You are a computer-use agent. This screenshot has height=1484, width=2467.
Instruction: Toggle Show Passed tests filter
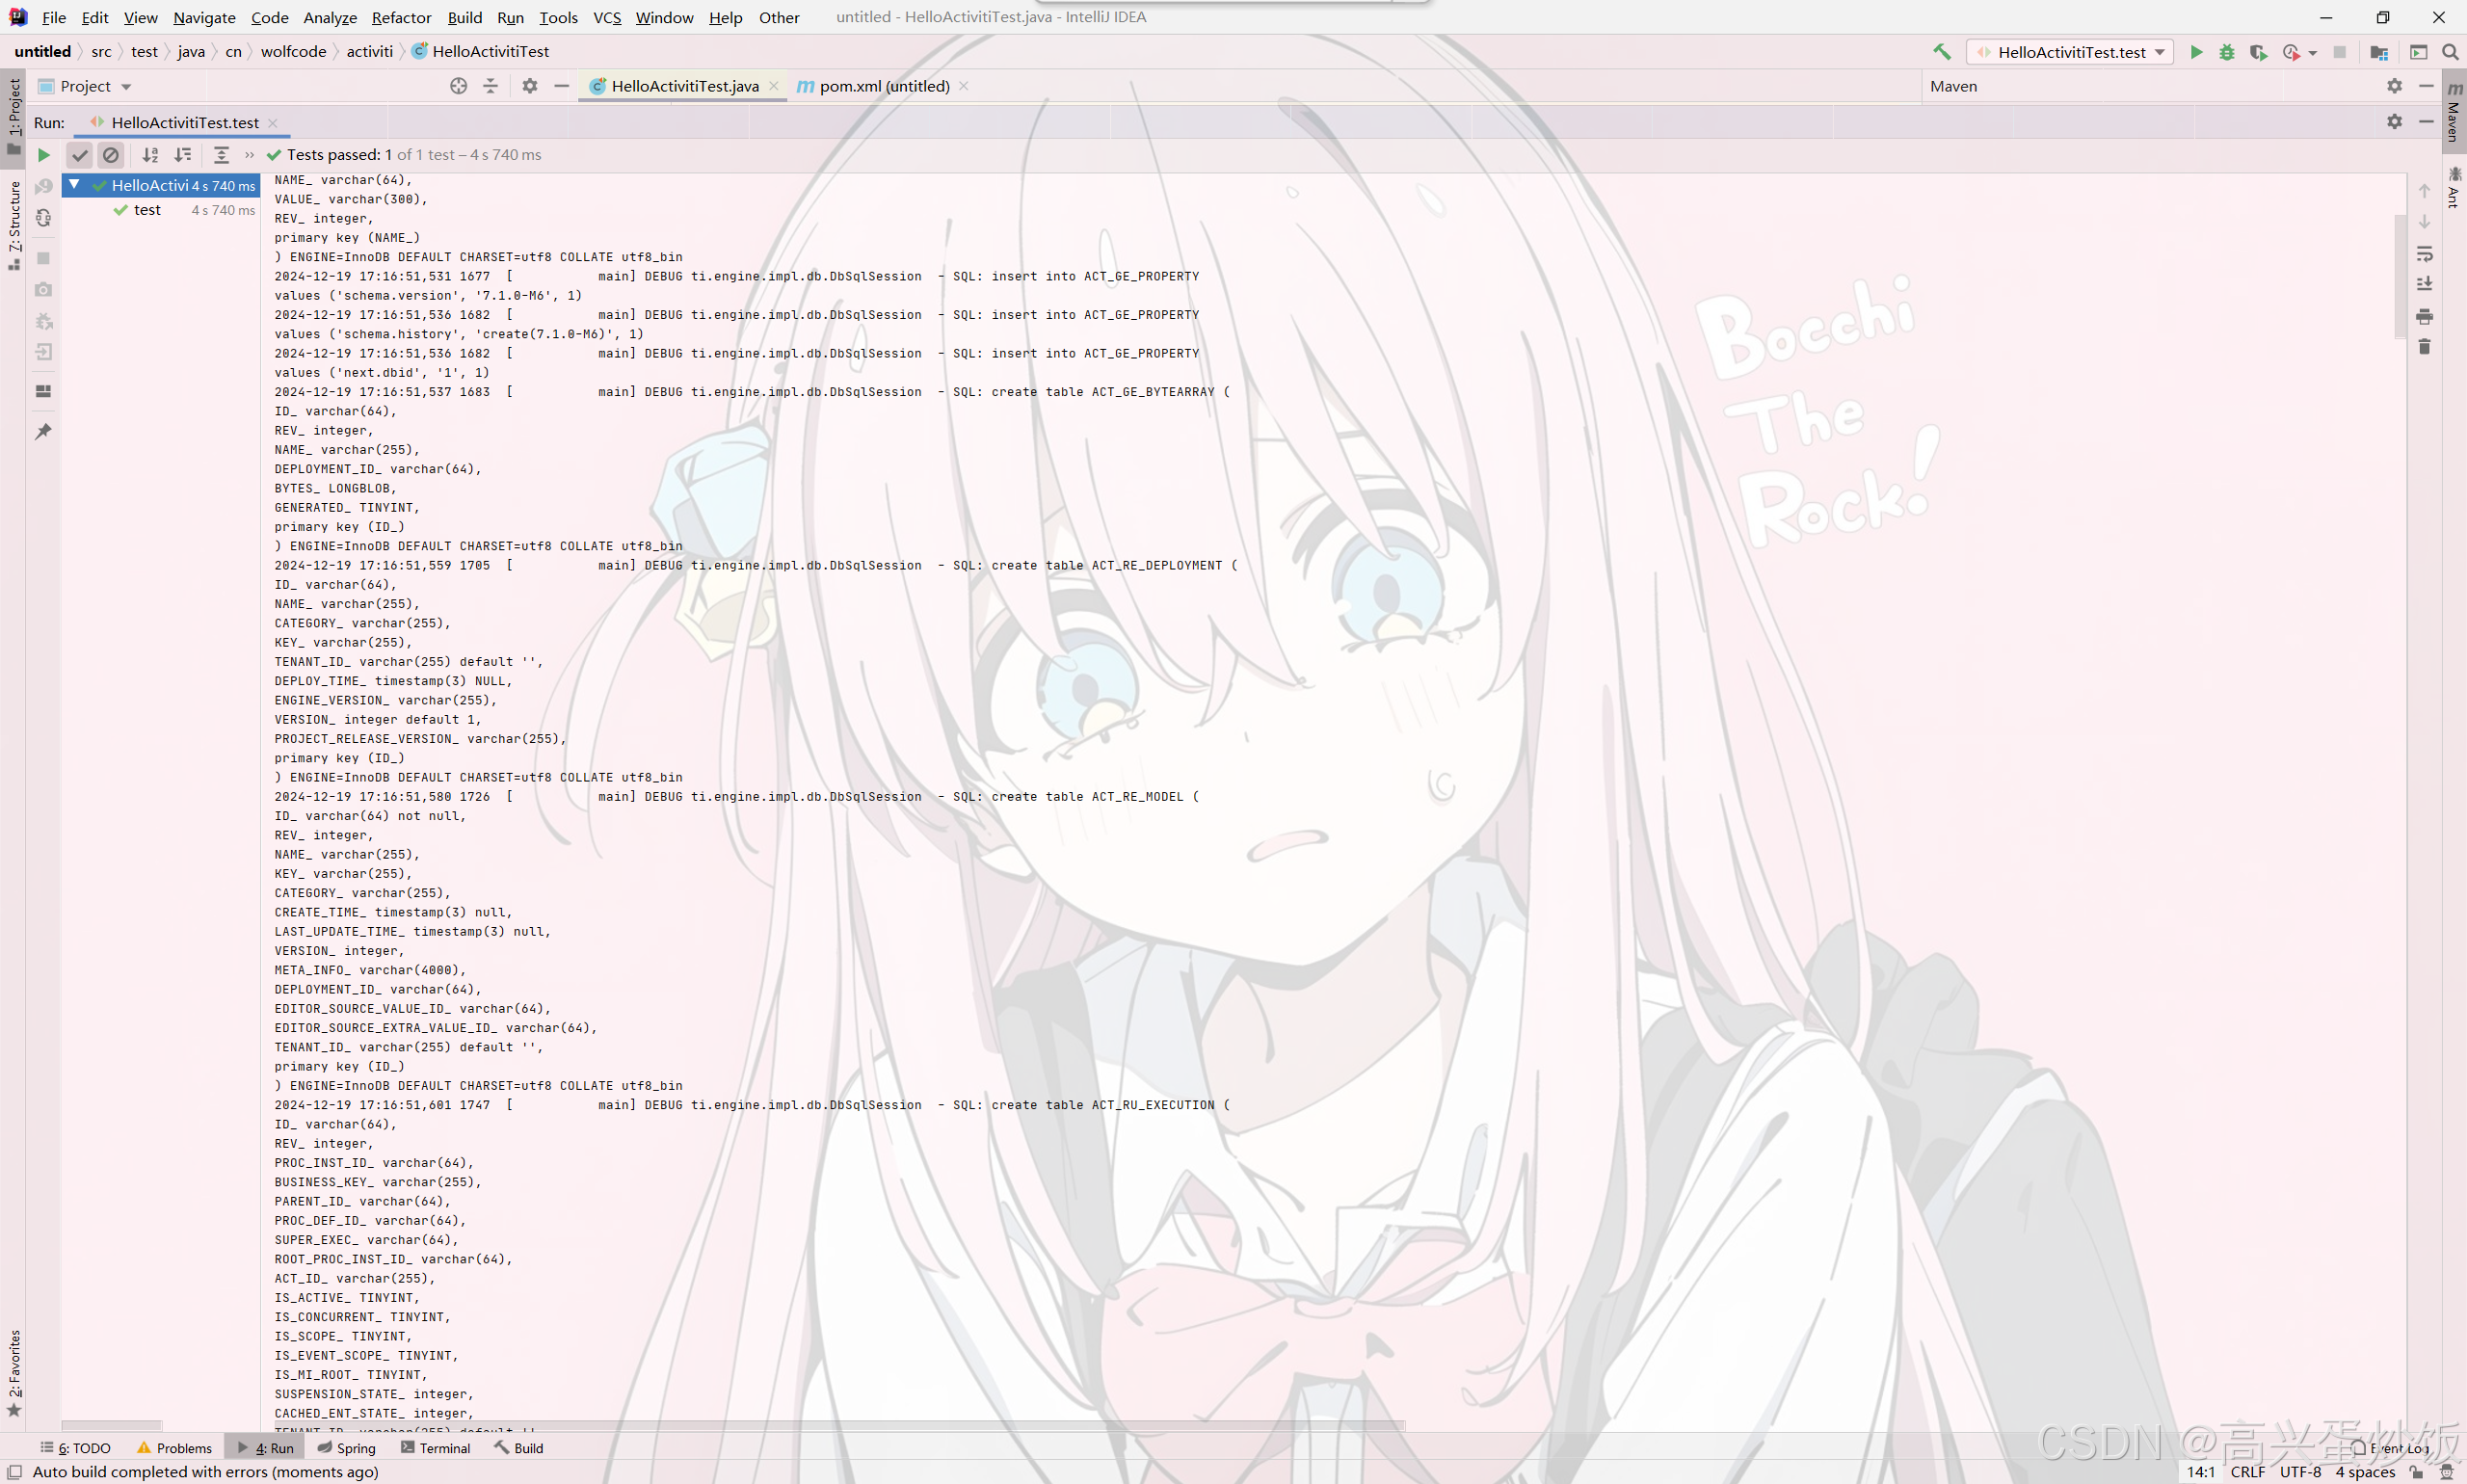click(x=80, y=155)
